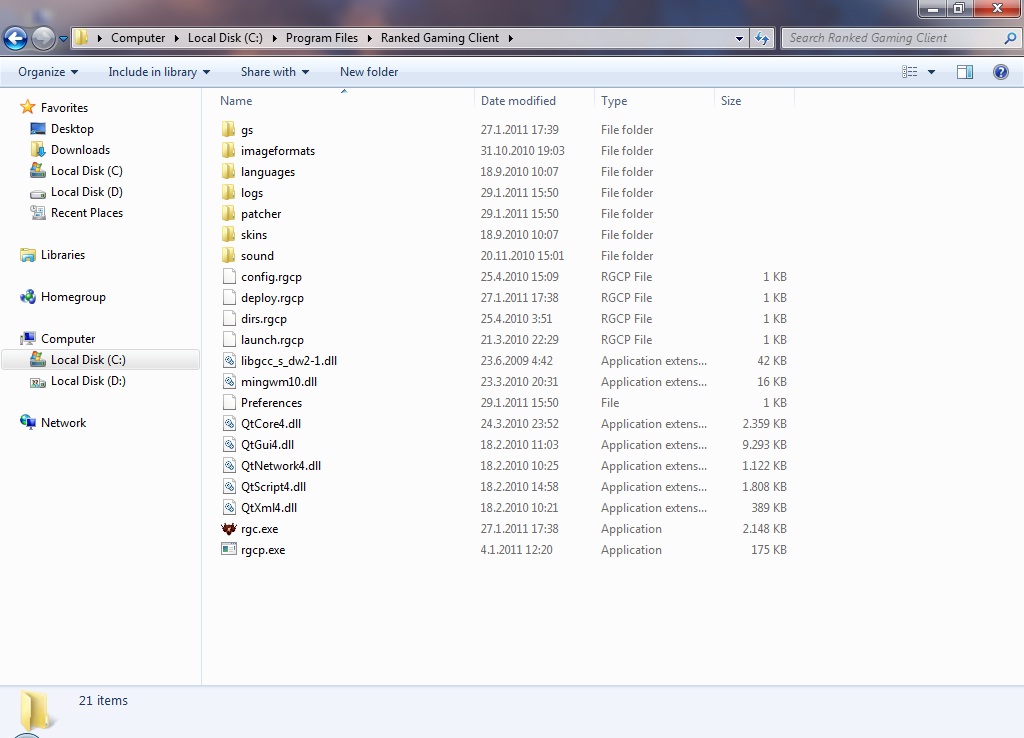The image size is (1024, 738).
Task: Select Computer in the address breadcrumb
Action: click(138, 38)
